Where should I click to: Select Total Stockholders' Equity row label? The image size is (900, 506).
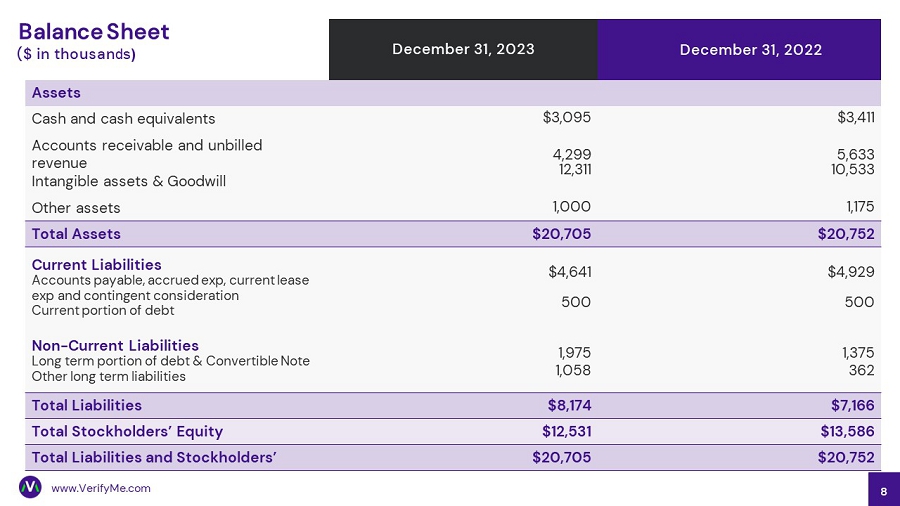(x=127, y=431)
